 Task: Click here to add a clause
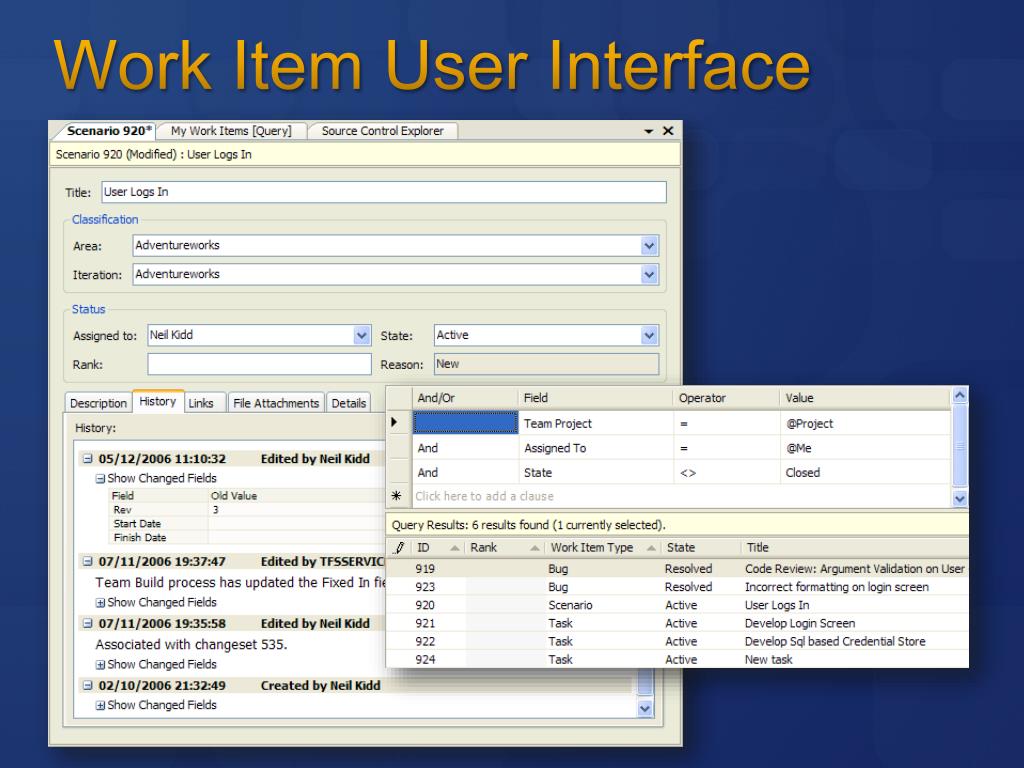[484, 496]
